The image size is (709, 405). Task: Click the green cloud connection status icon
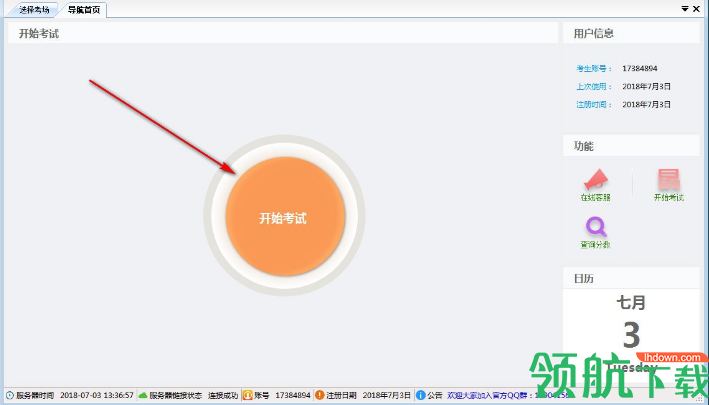pos(143,395)
